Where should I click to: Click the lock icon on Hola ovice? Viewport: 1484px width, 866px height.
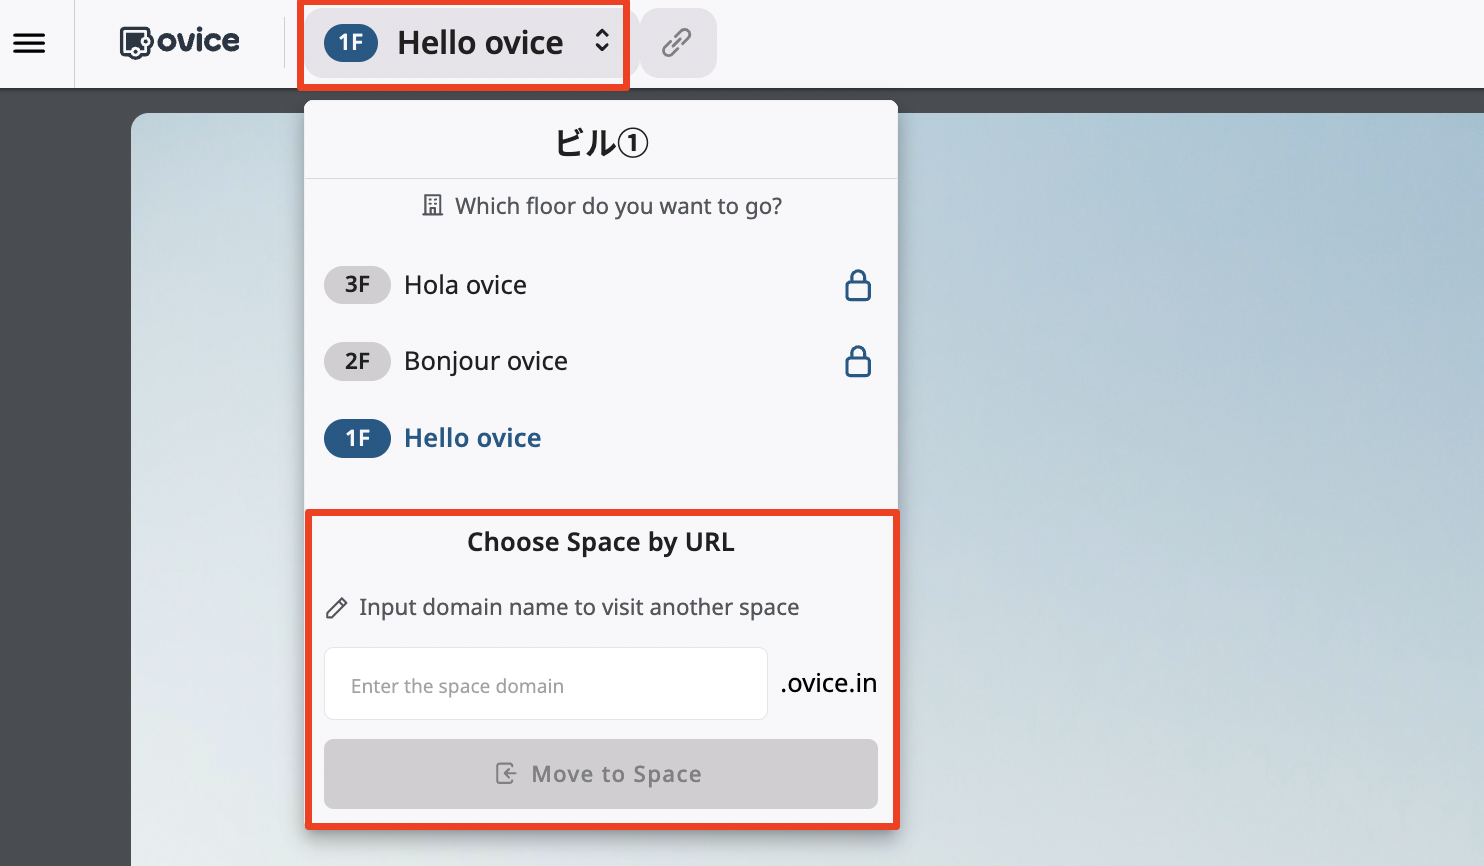coord(858,285)
